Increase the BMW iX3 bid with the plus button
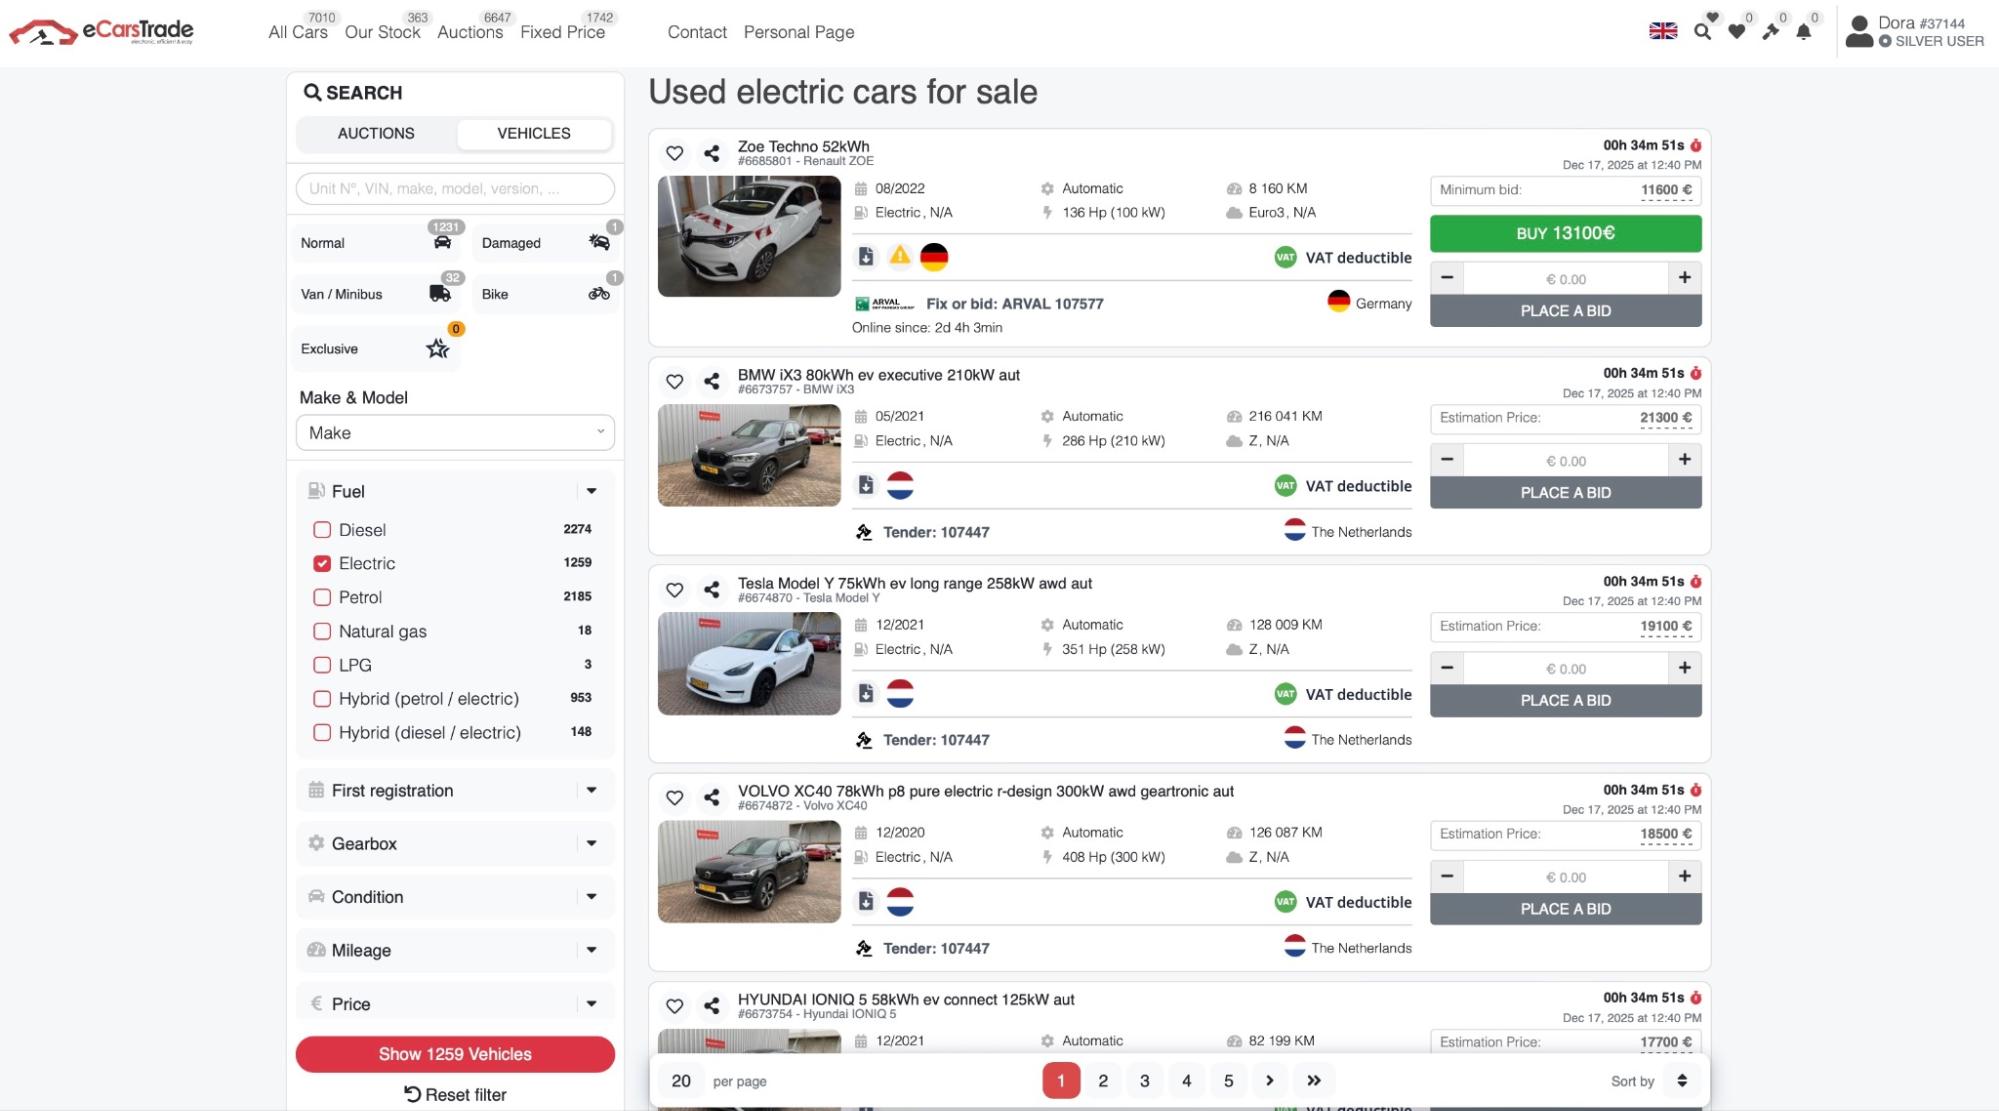The height and width of the screenshot is (1111, 1999). [1684, 460]
